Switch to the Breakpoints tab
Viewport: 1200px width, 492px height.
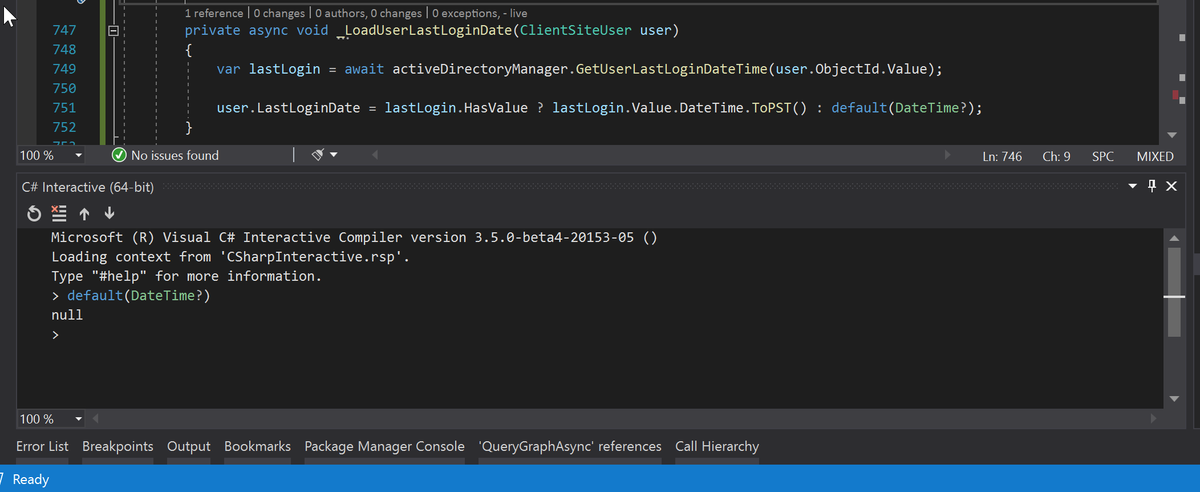click(x=118, y=446)
